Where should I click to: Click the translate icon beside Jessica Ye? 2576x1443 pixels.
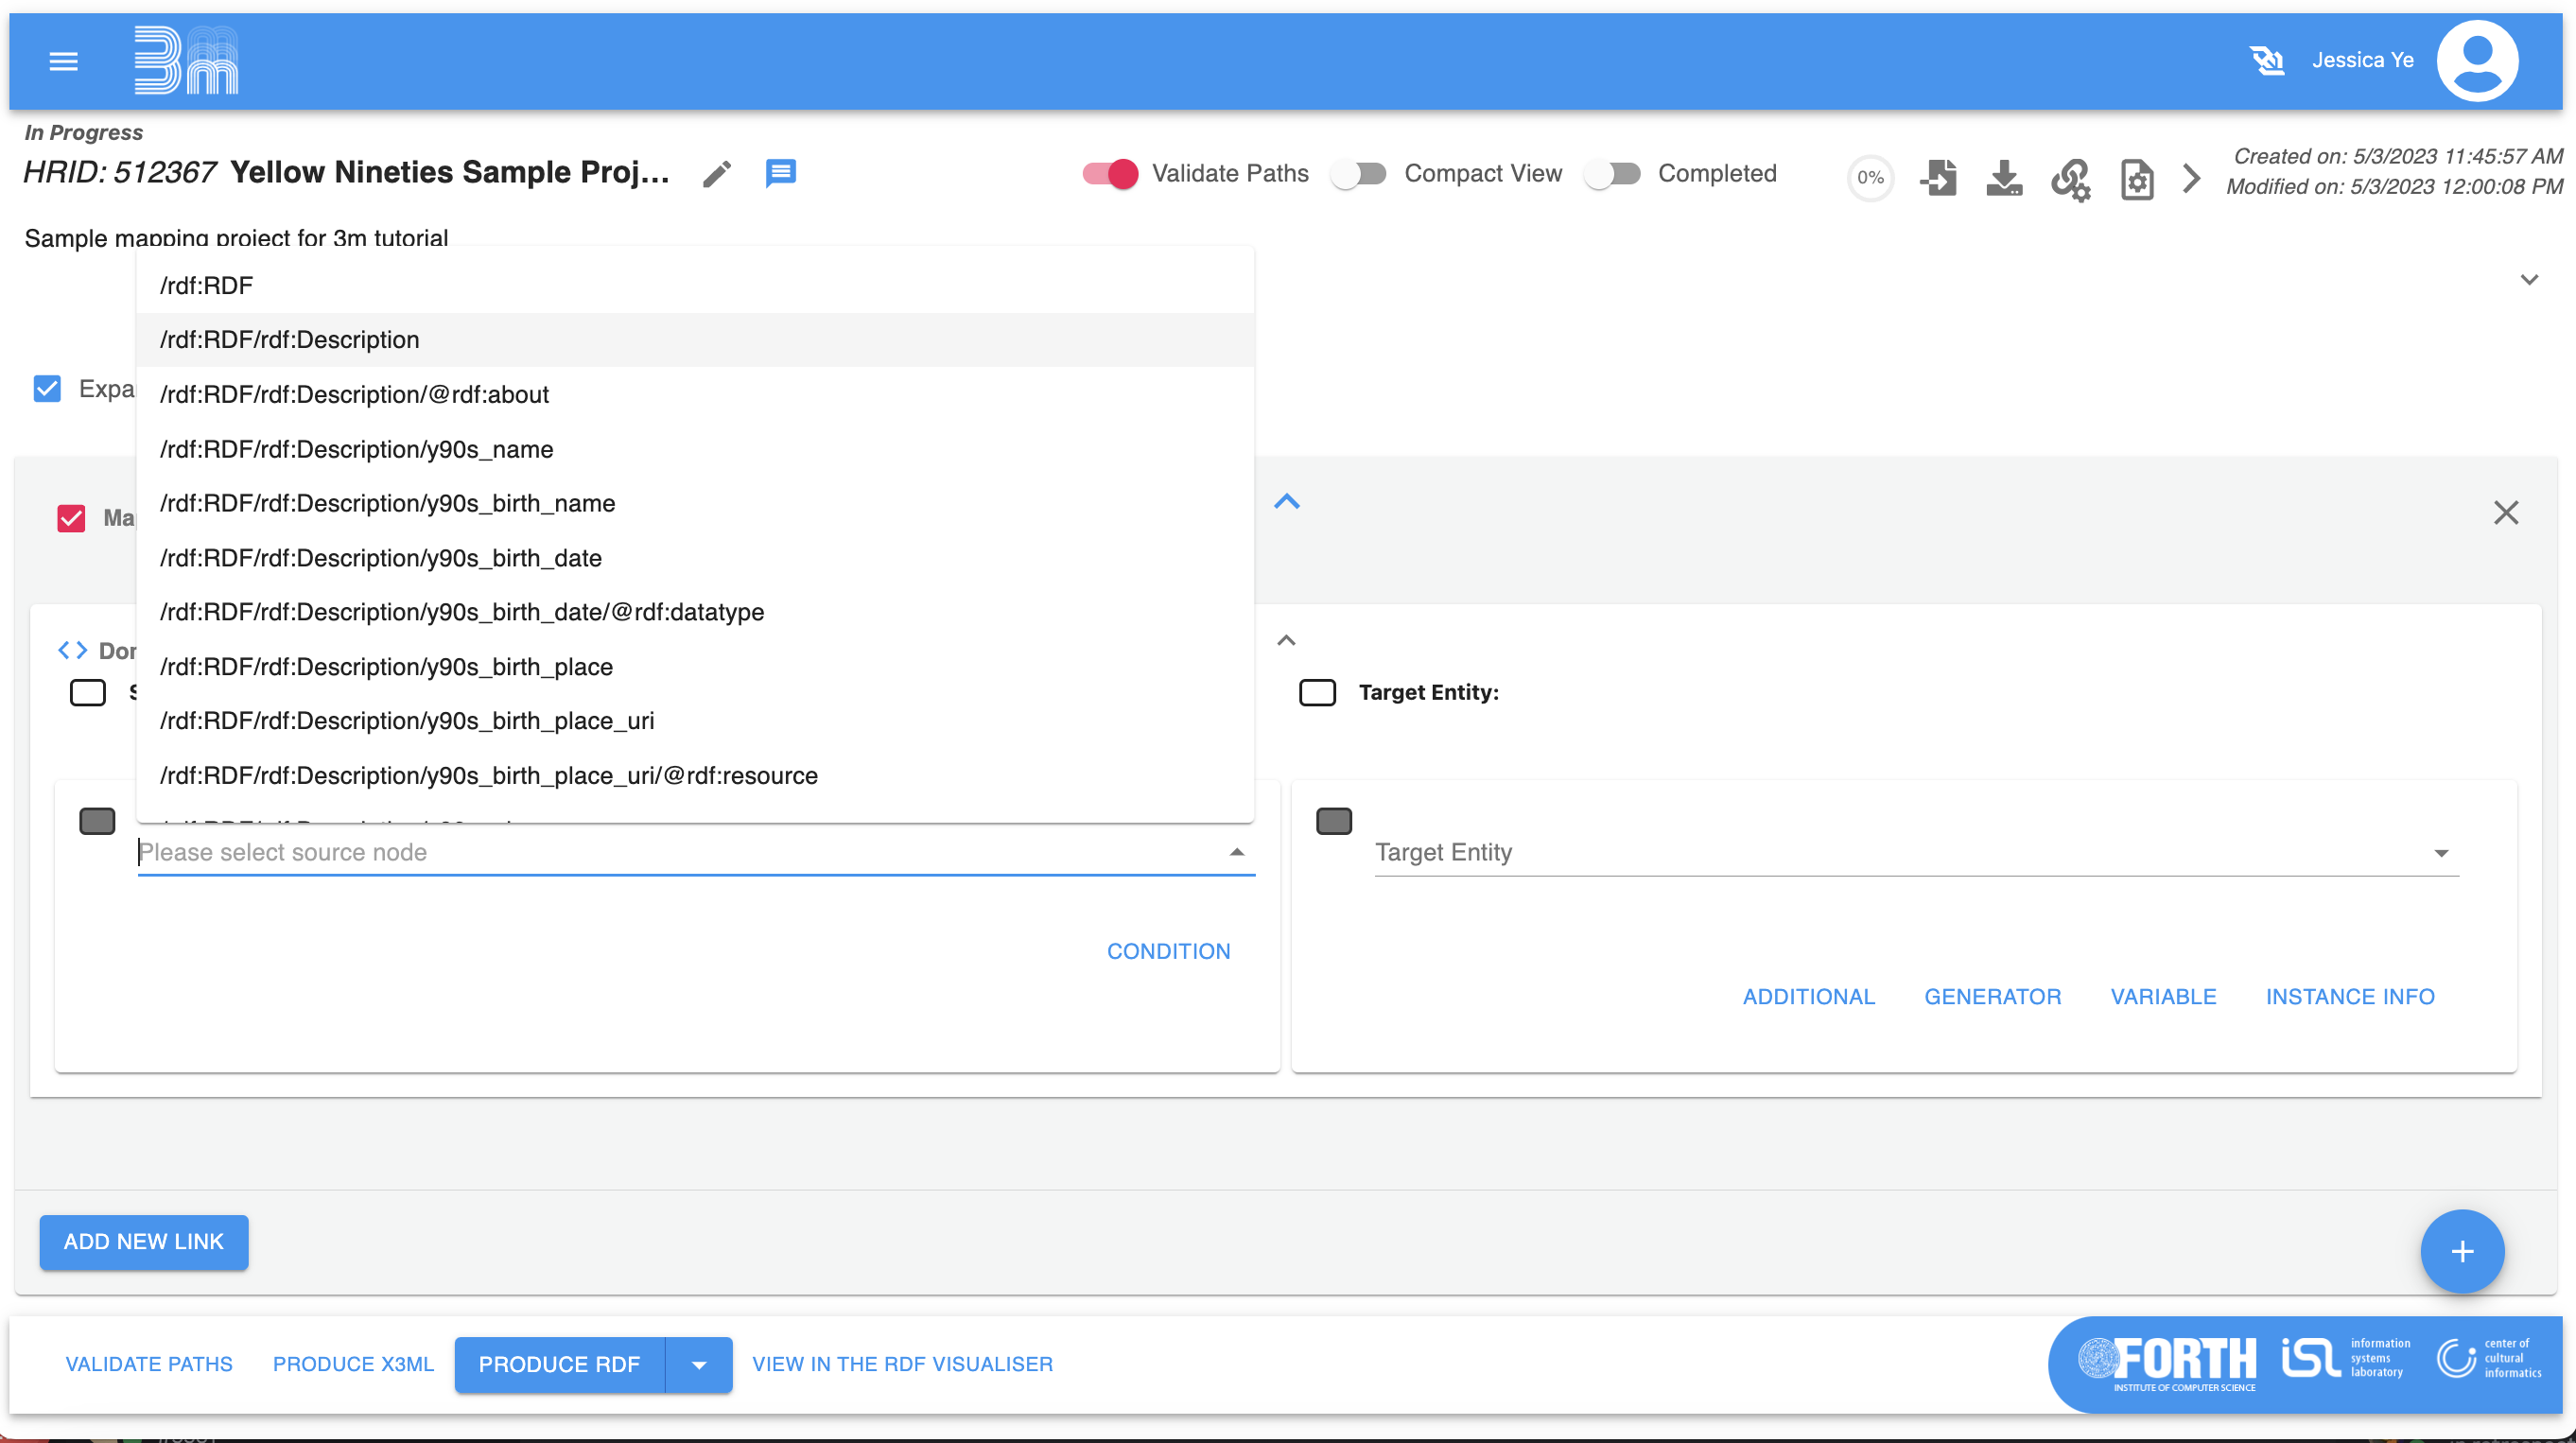click(x=2266, y=60)
